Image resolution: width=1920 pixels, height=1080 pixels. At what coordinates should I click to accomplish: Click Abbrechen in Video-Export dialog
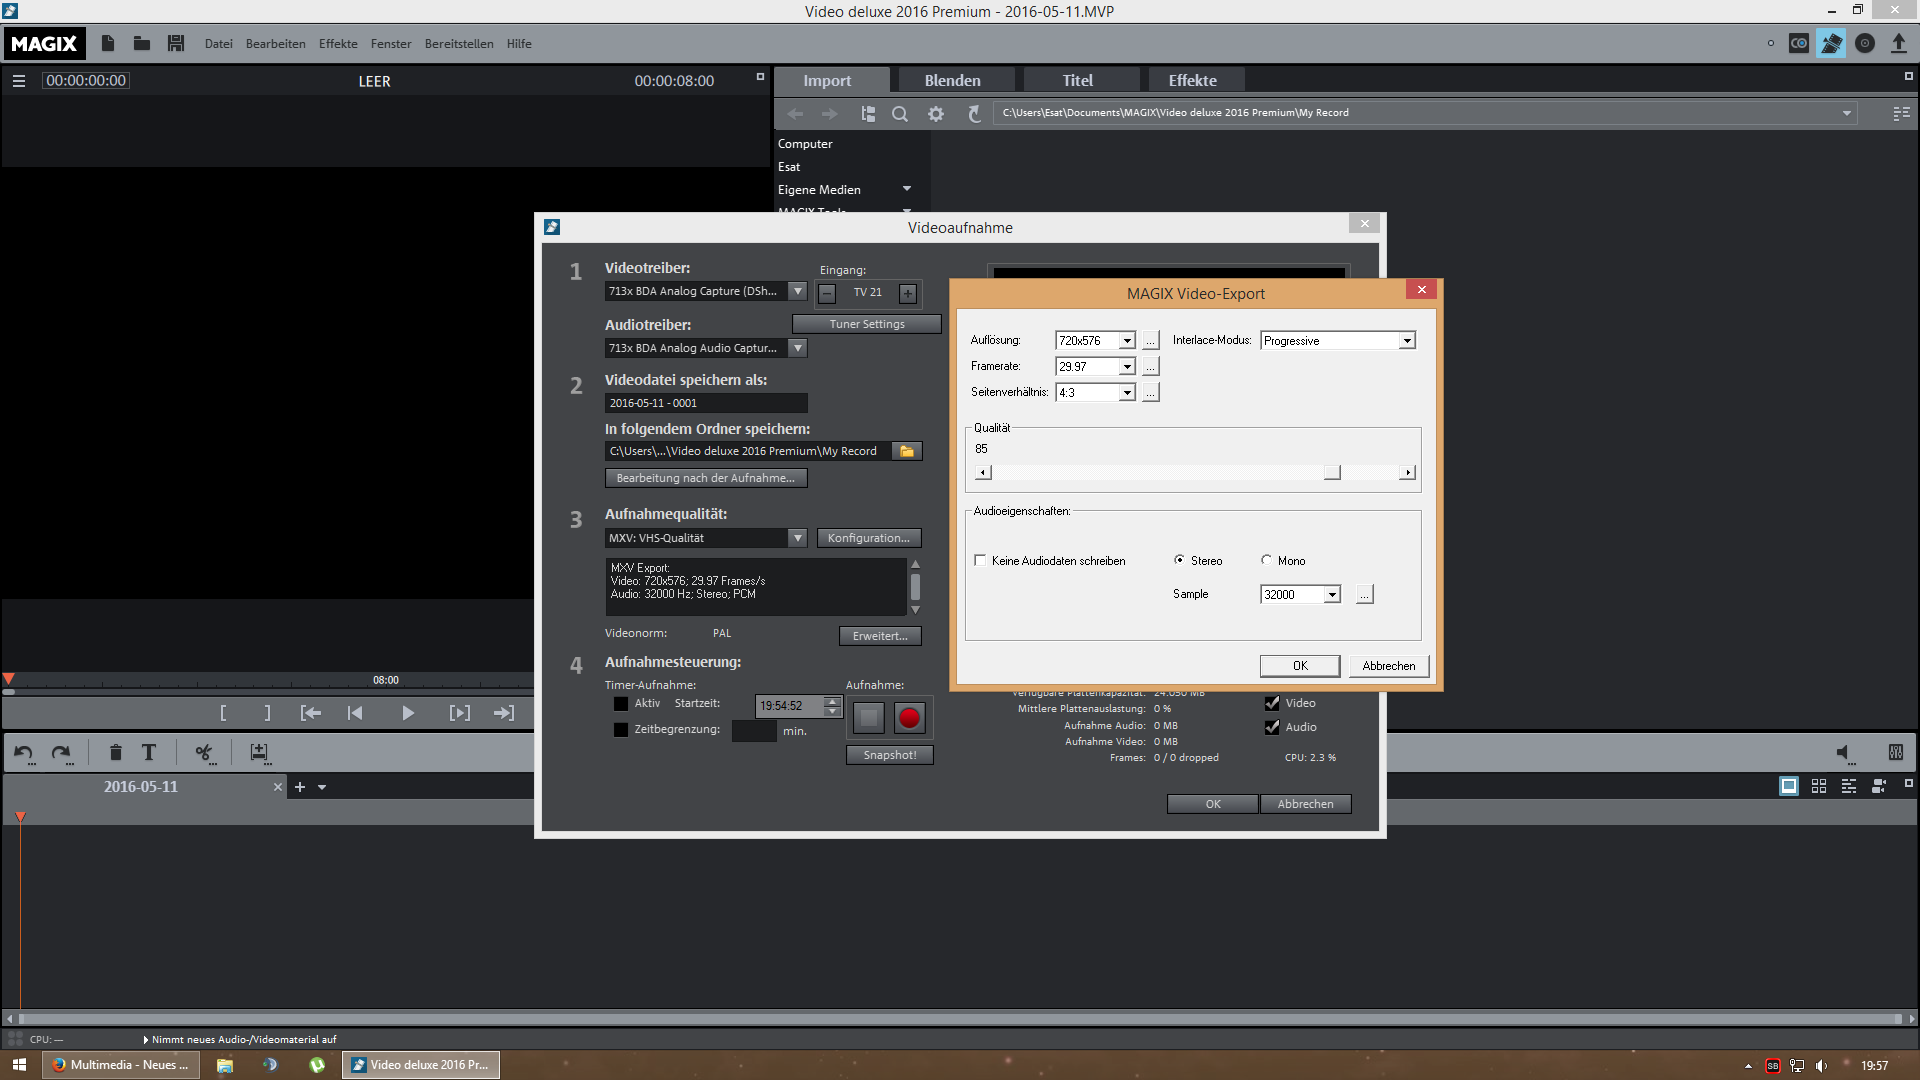pyautogui.click(x=1388, y=666)
